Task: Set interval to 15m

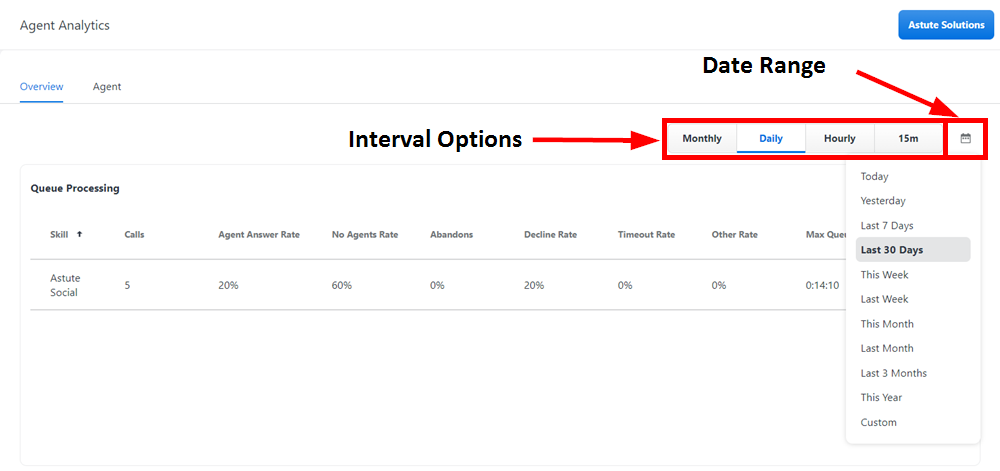Action: [908, 139]
